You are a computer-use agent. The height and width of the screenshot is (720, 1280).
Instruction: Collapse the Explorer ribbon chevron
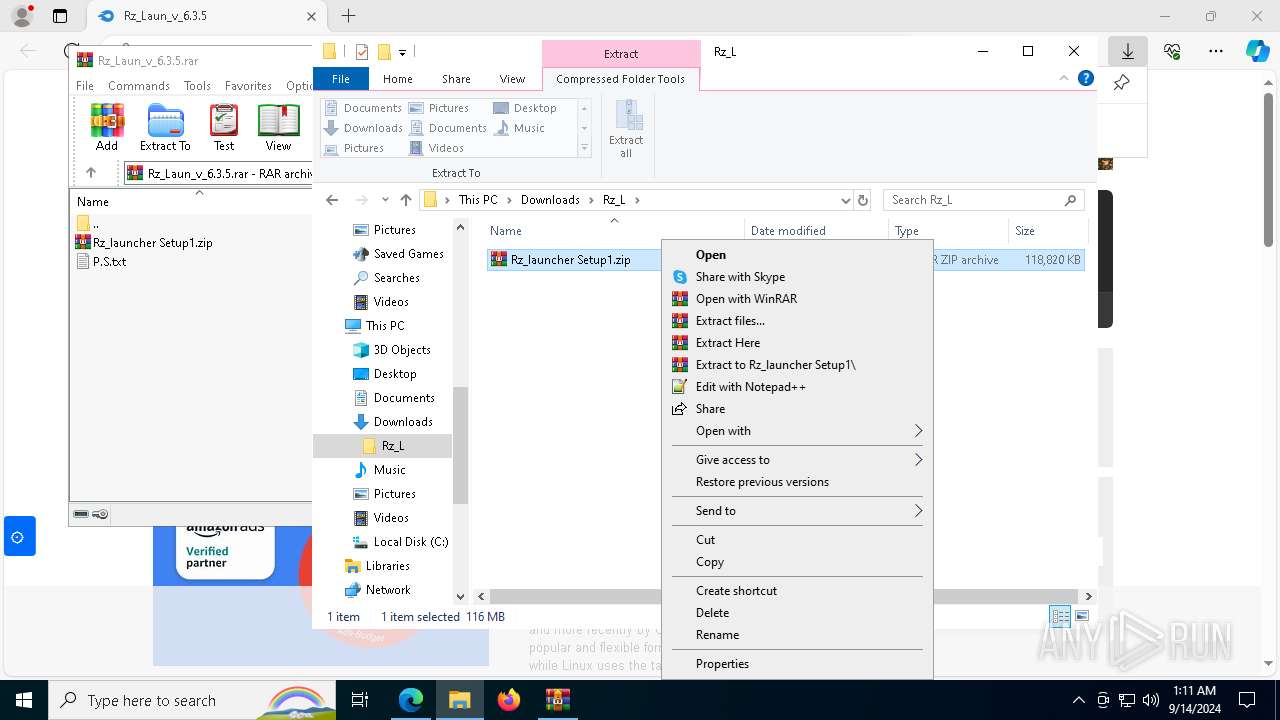[x=1064, y=79]
